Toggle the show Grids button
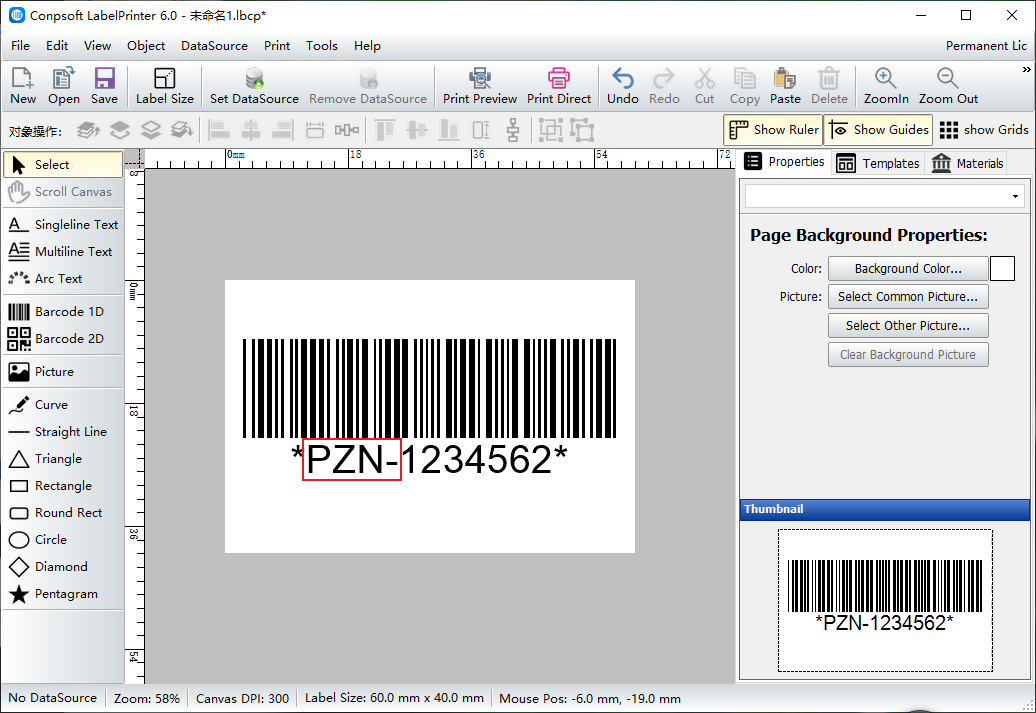This screenshot has height=713, width=1036. click(x=983, y=130)
